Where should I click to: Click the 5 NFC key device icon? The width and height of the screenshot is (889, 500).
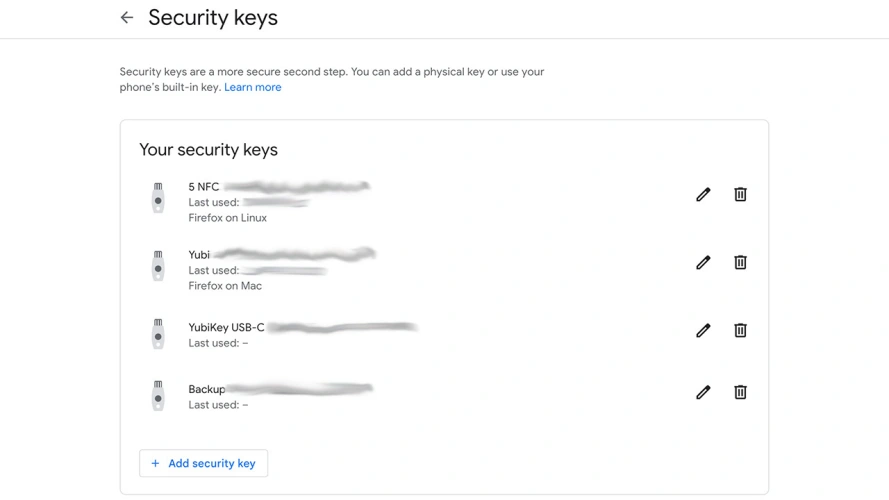(158, 198)
